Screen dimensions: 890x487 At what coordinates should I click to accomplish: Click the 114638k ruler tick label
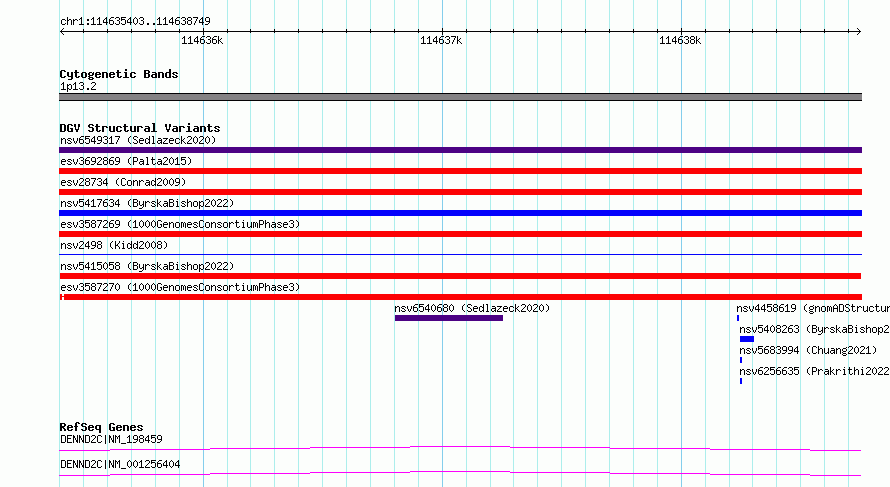click(x=680, y=40)
